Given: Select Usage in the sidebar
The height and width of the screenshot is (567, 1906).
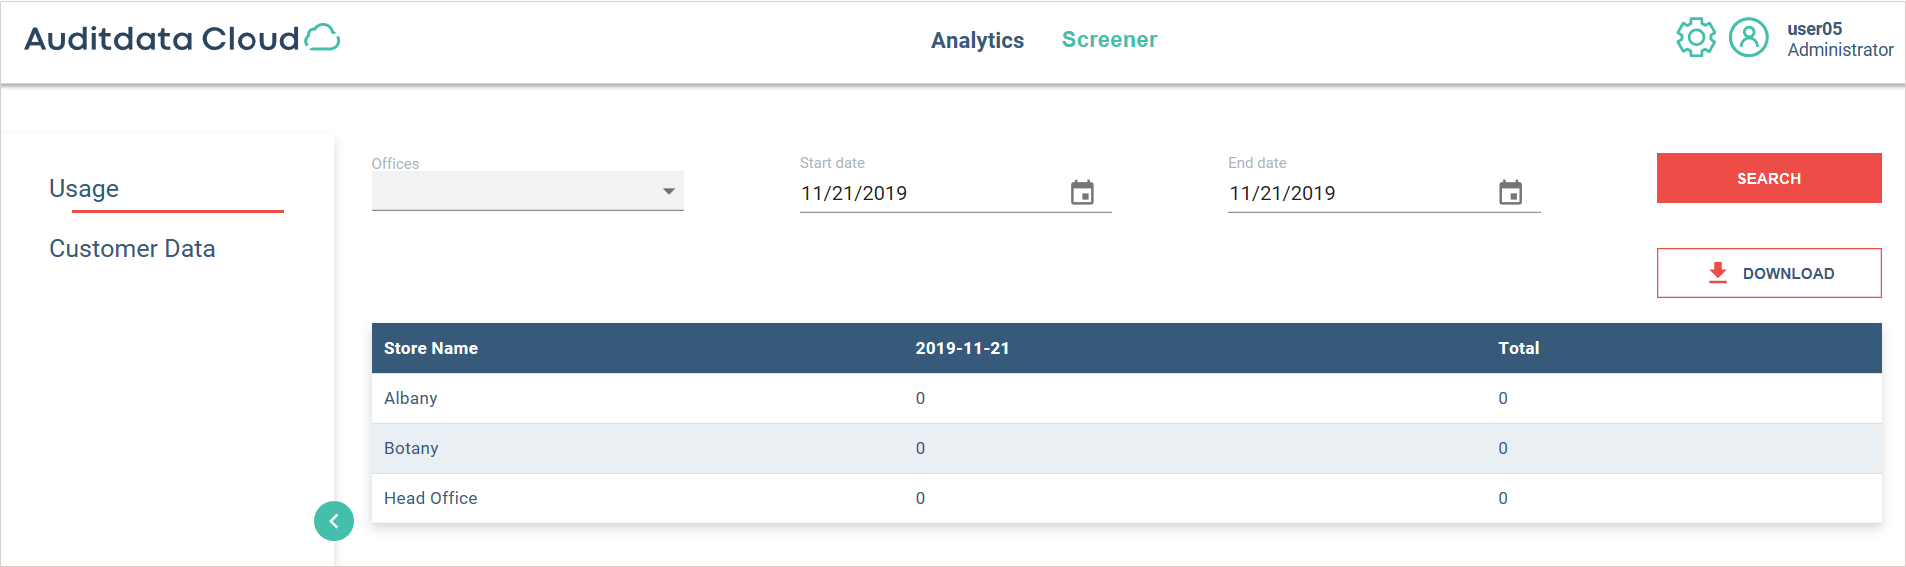Looking at the screenshot, I should [x=84, y=189].
